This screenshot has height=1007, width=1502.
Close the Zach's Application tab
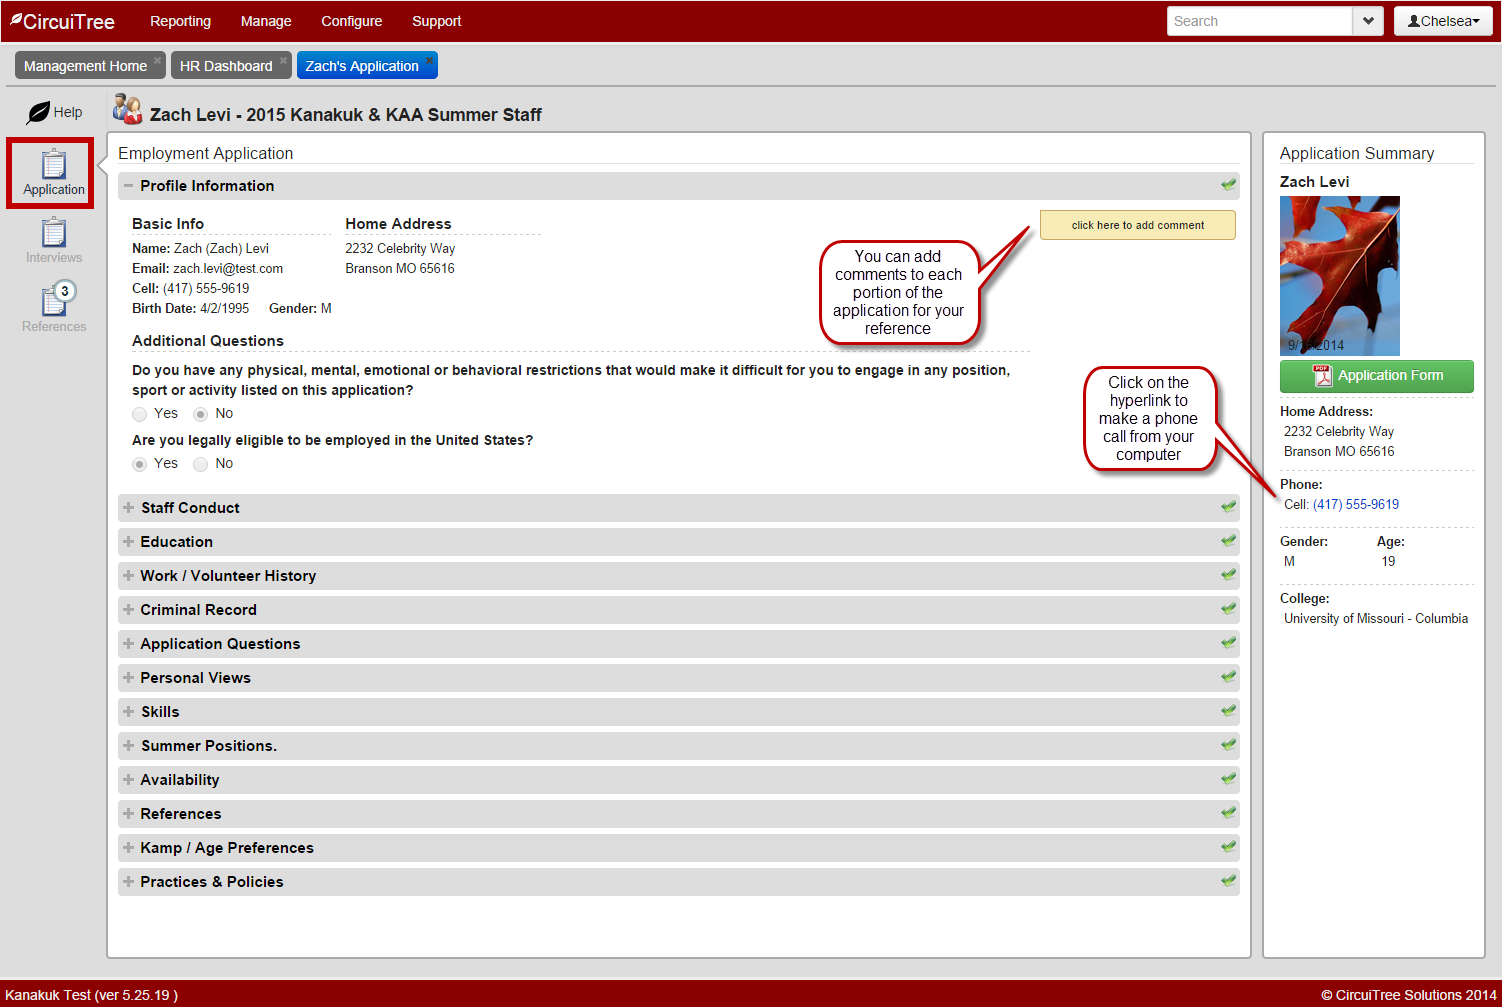click(x=430, y=60)
